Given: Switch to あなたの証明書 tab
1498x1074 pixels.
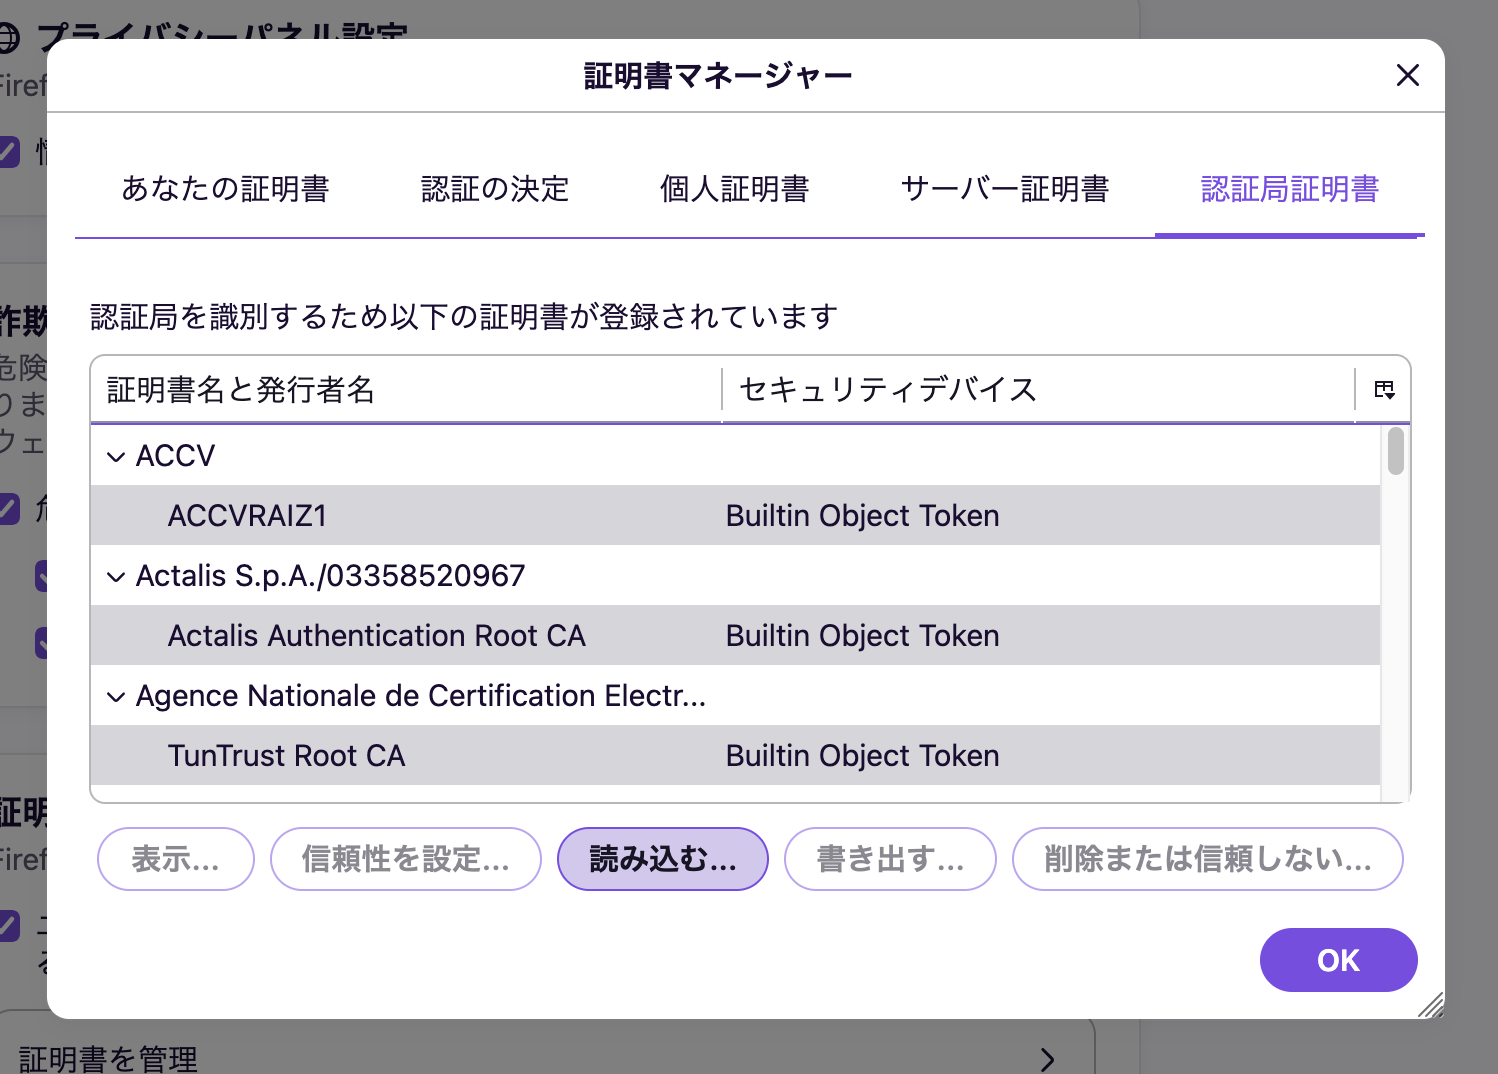Looking at the screenshot, I should click(225, 189).
